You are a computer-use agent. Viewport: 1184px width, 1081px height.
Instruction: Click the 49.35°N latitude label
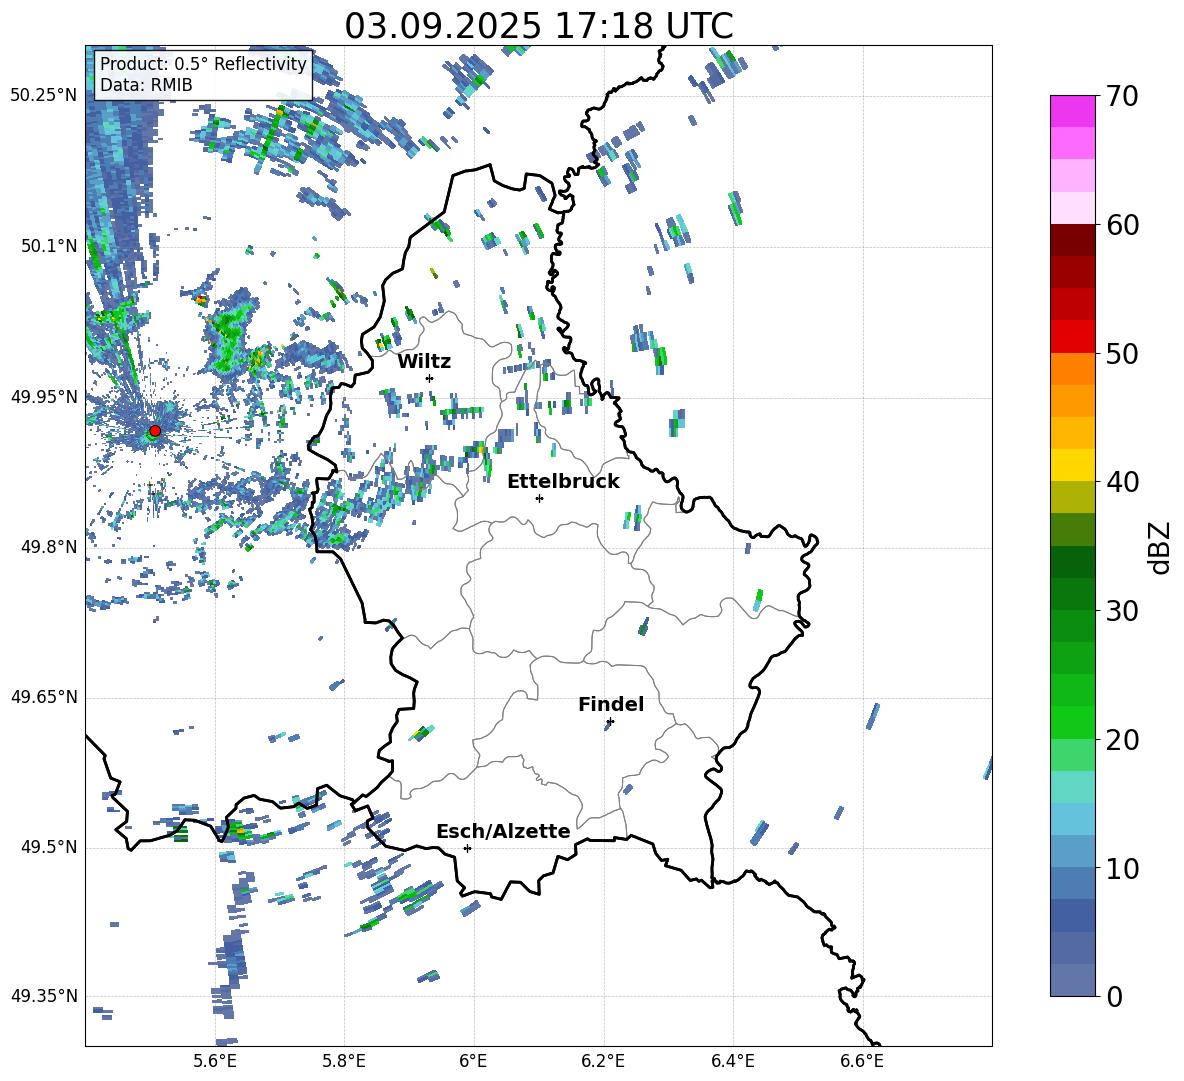point(44,996)
